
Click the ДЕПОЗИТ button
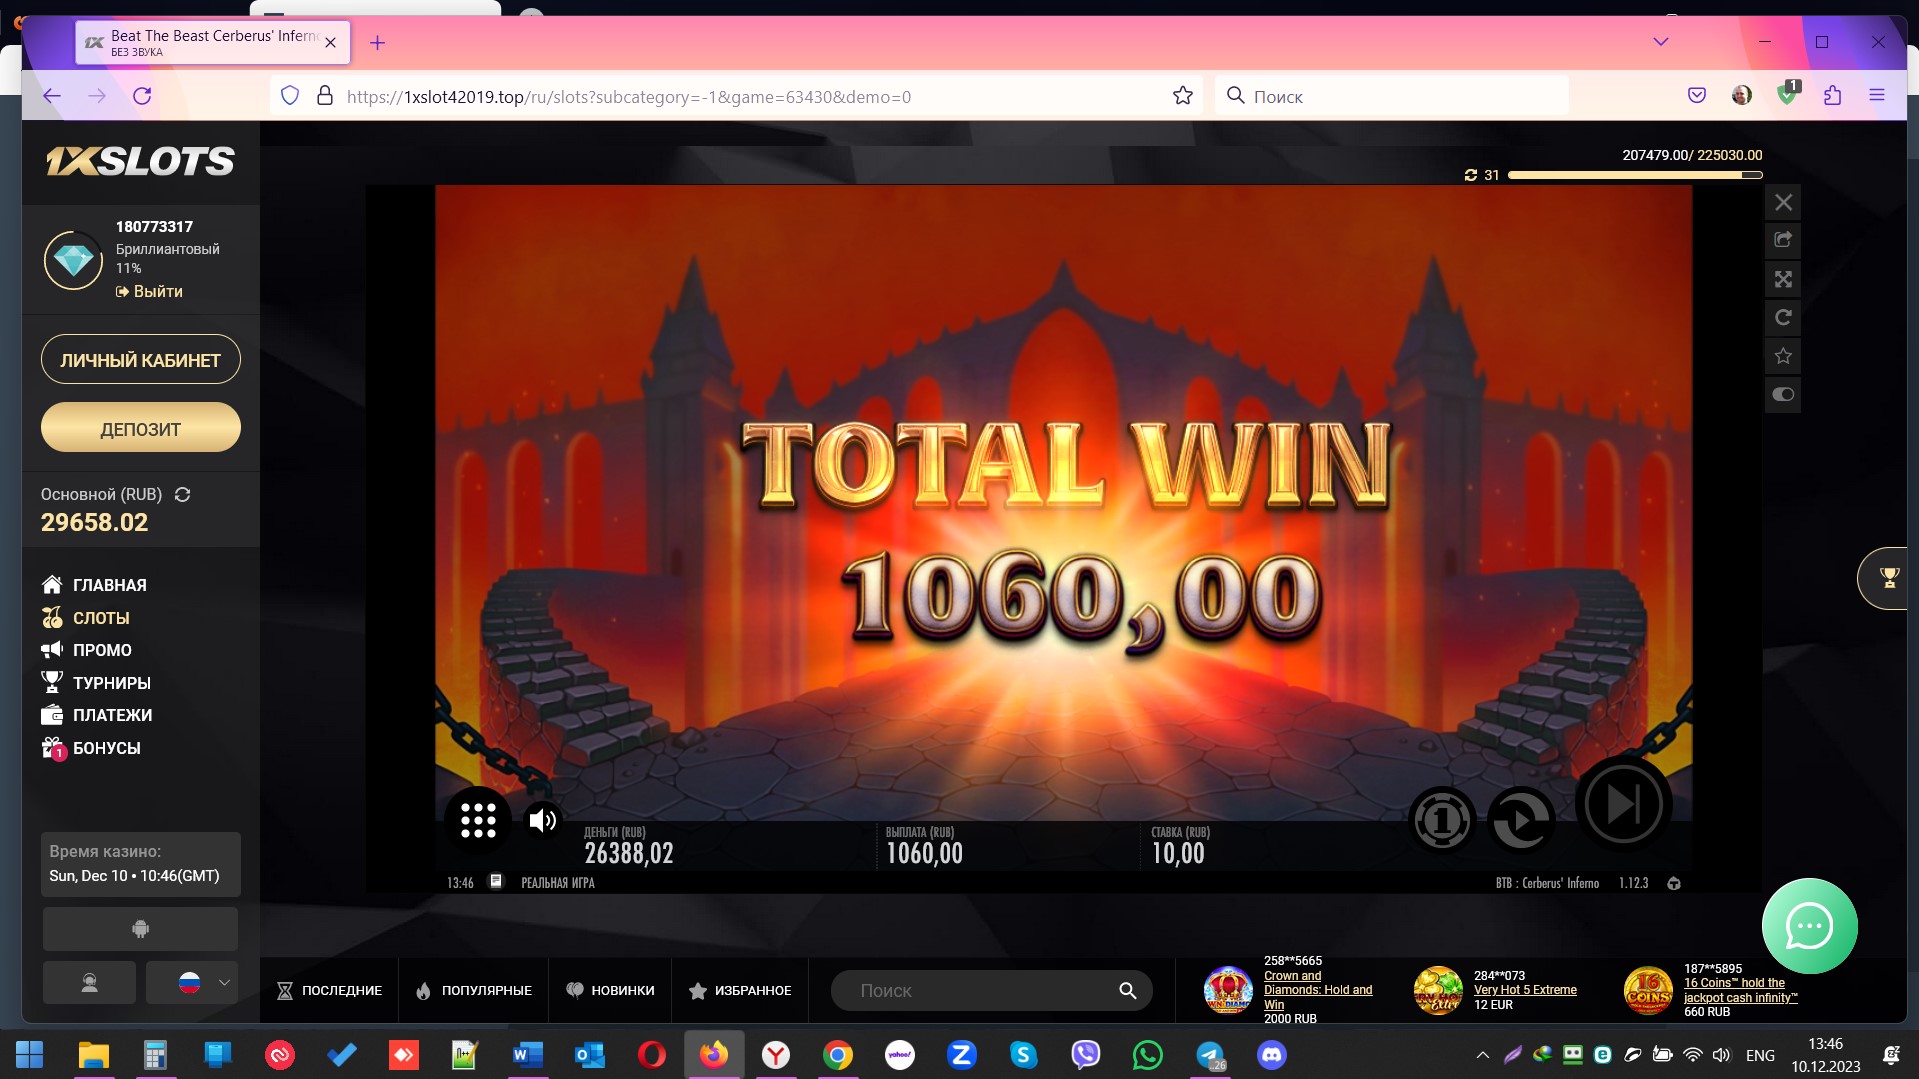pos(141,428)
